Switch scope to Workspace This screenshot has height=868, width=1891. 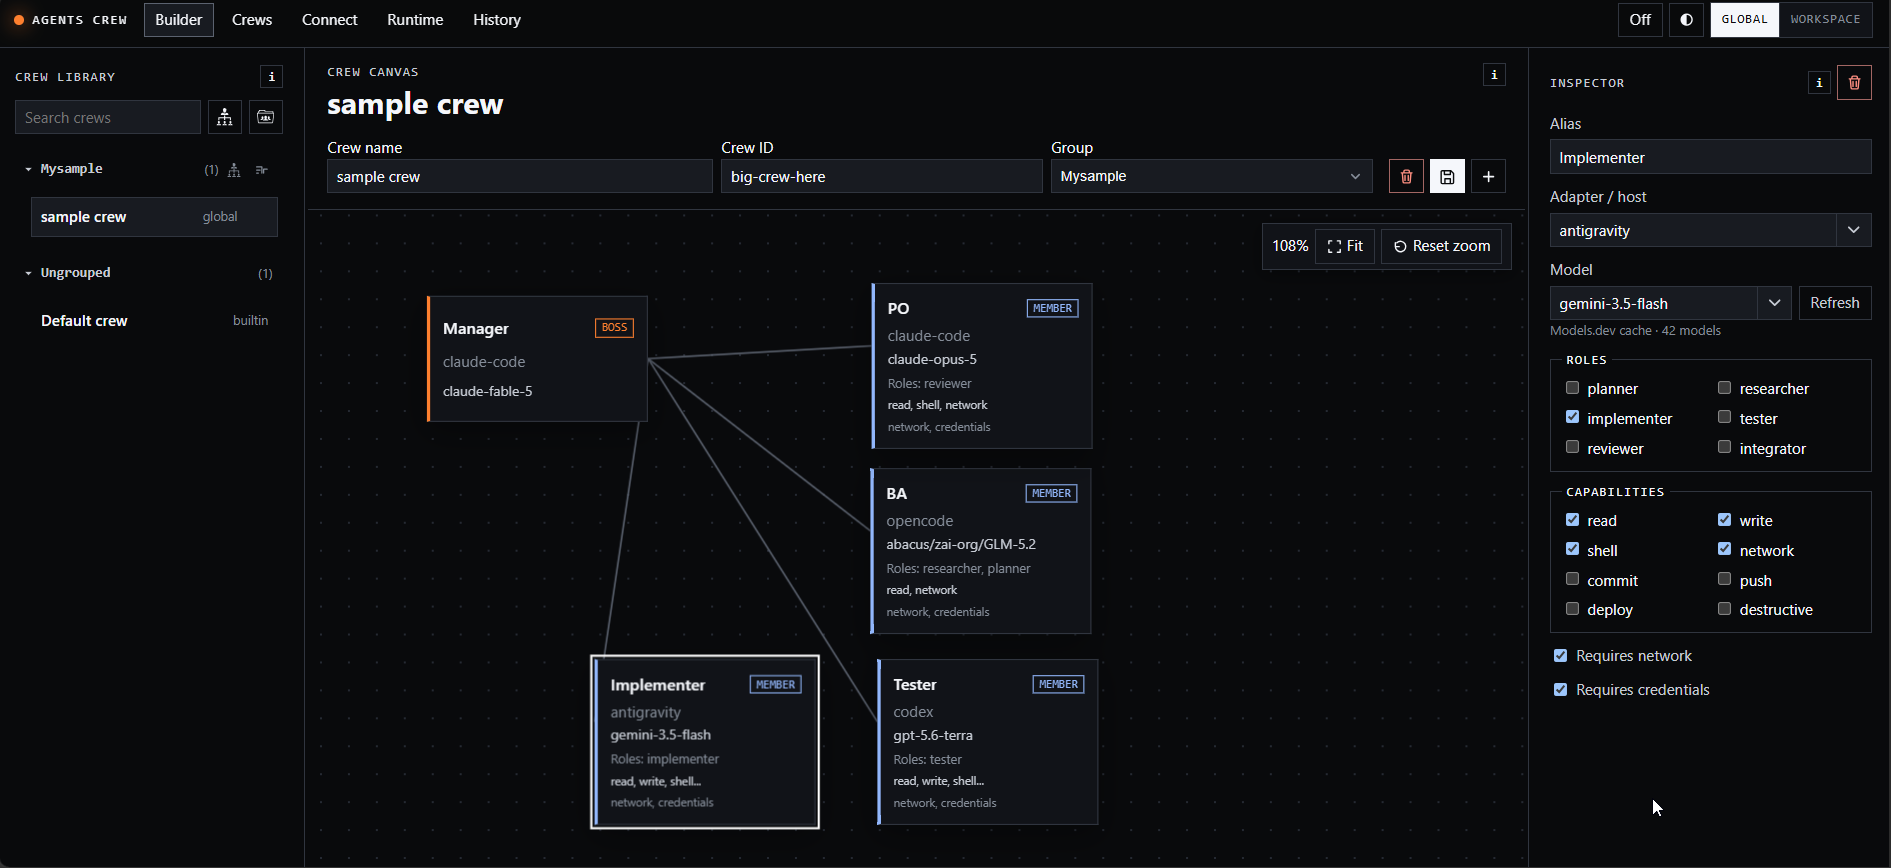pos(1825,20)
